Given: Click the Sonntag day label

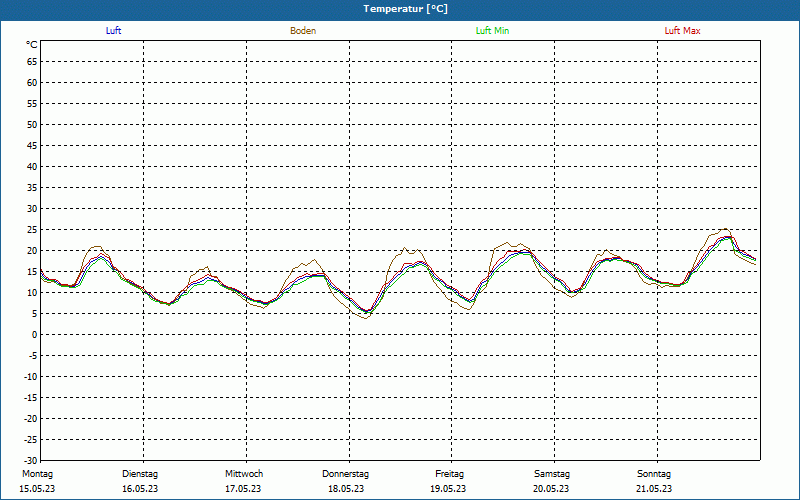Looking at the screenshot, I should pyautogui.click(x=654, y=474).
